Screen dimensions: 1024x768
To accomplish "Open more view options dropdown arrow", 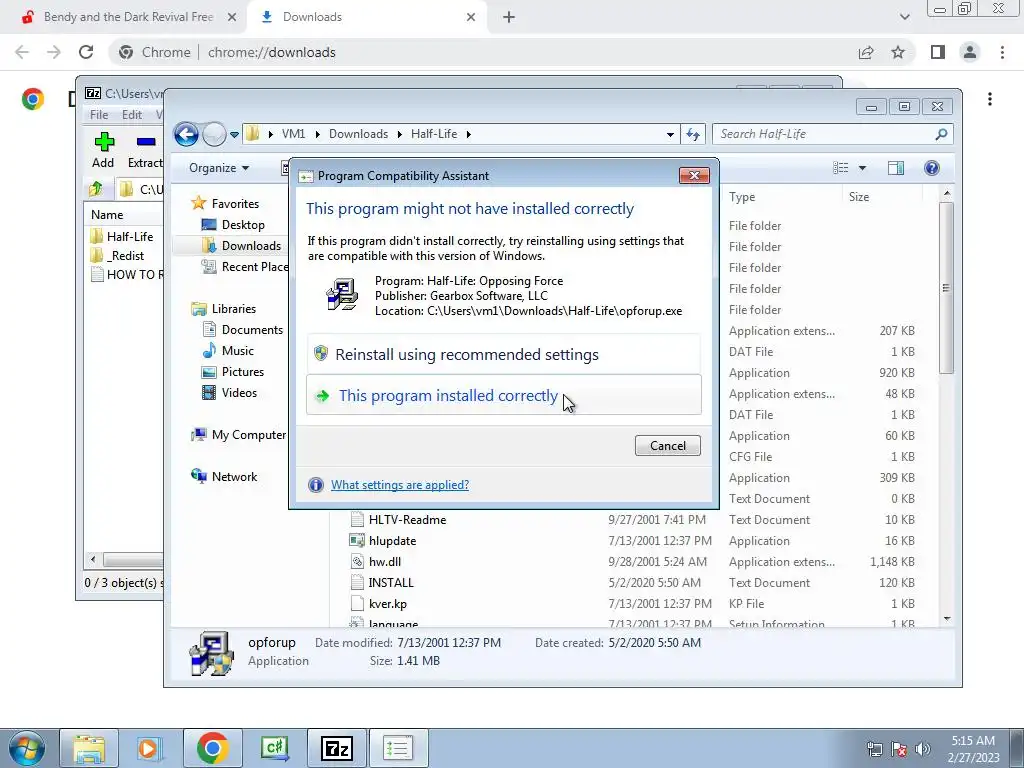I will click(x=862, y=168).
